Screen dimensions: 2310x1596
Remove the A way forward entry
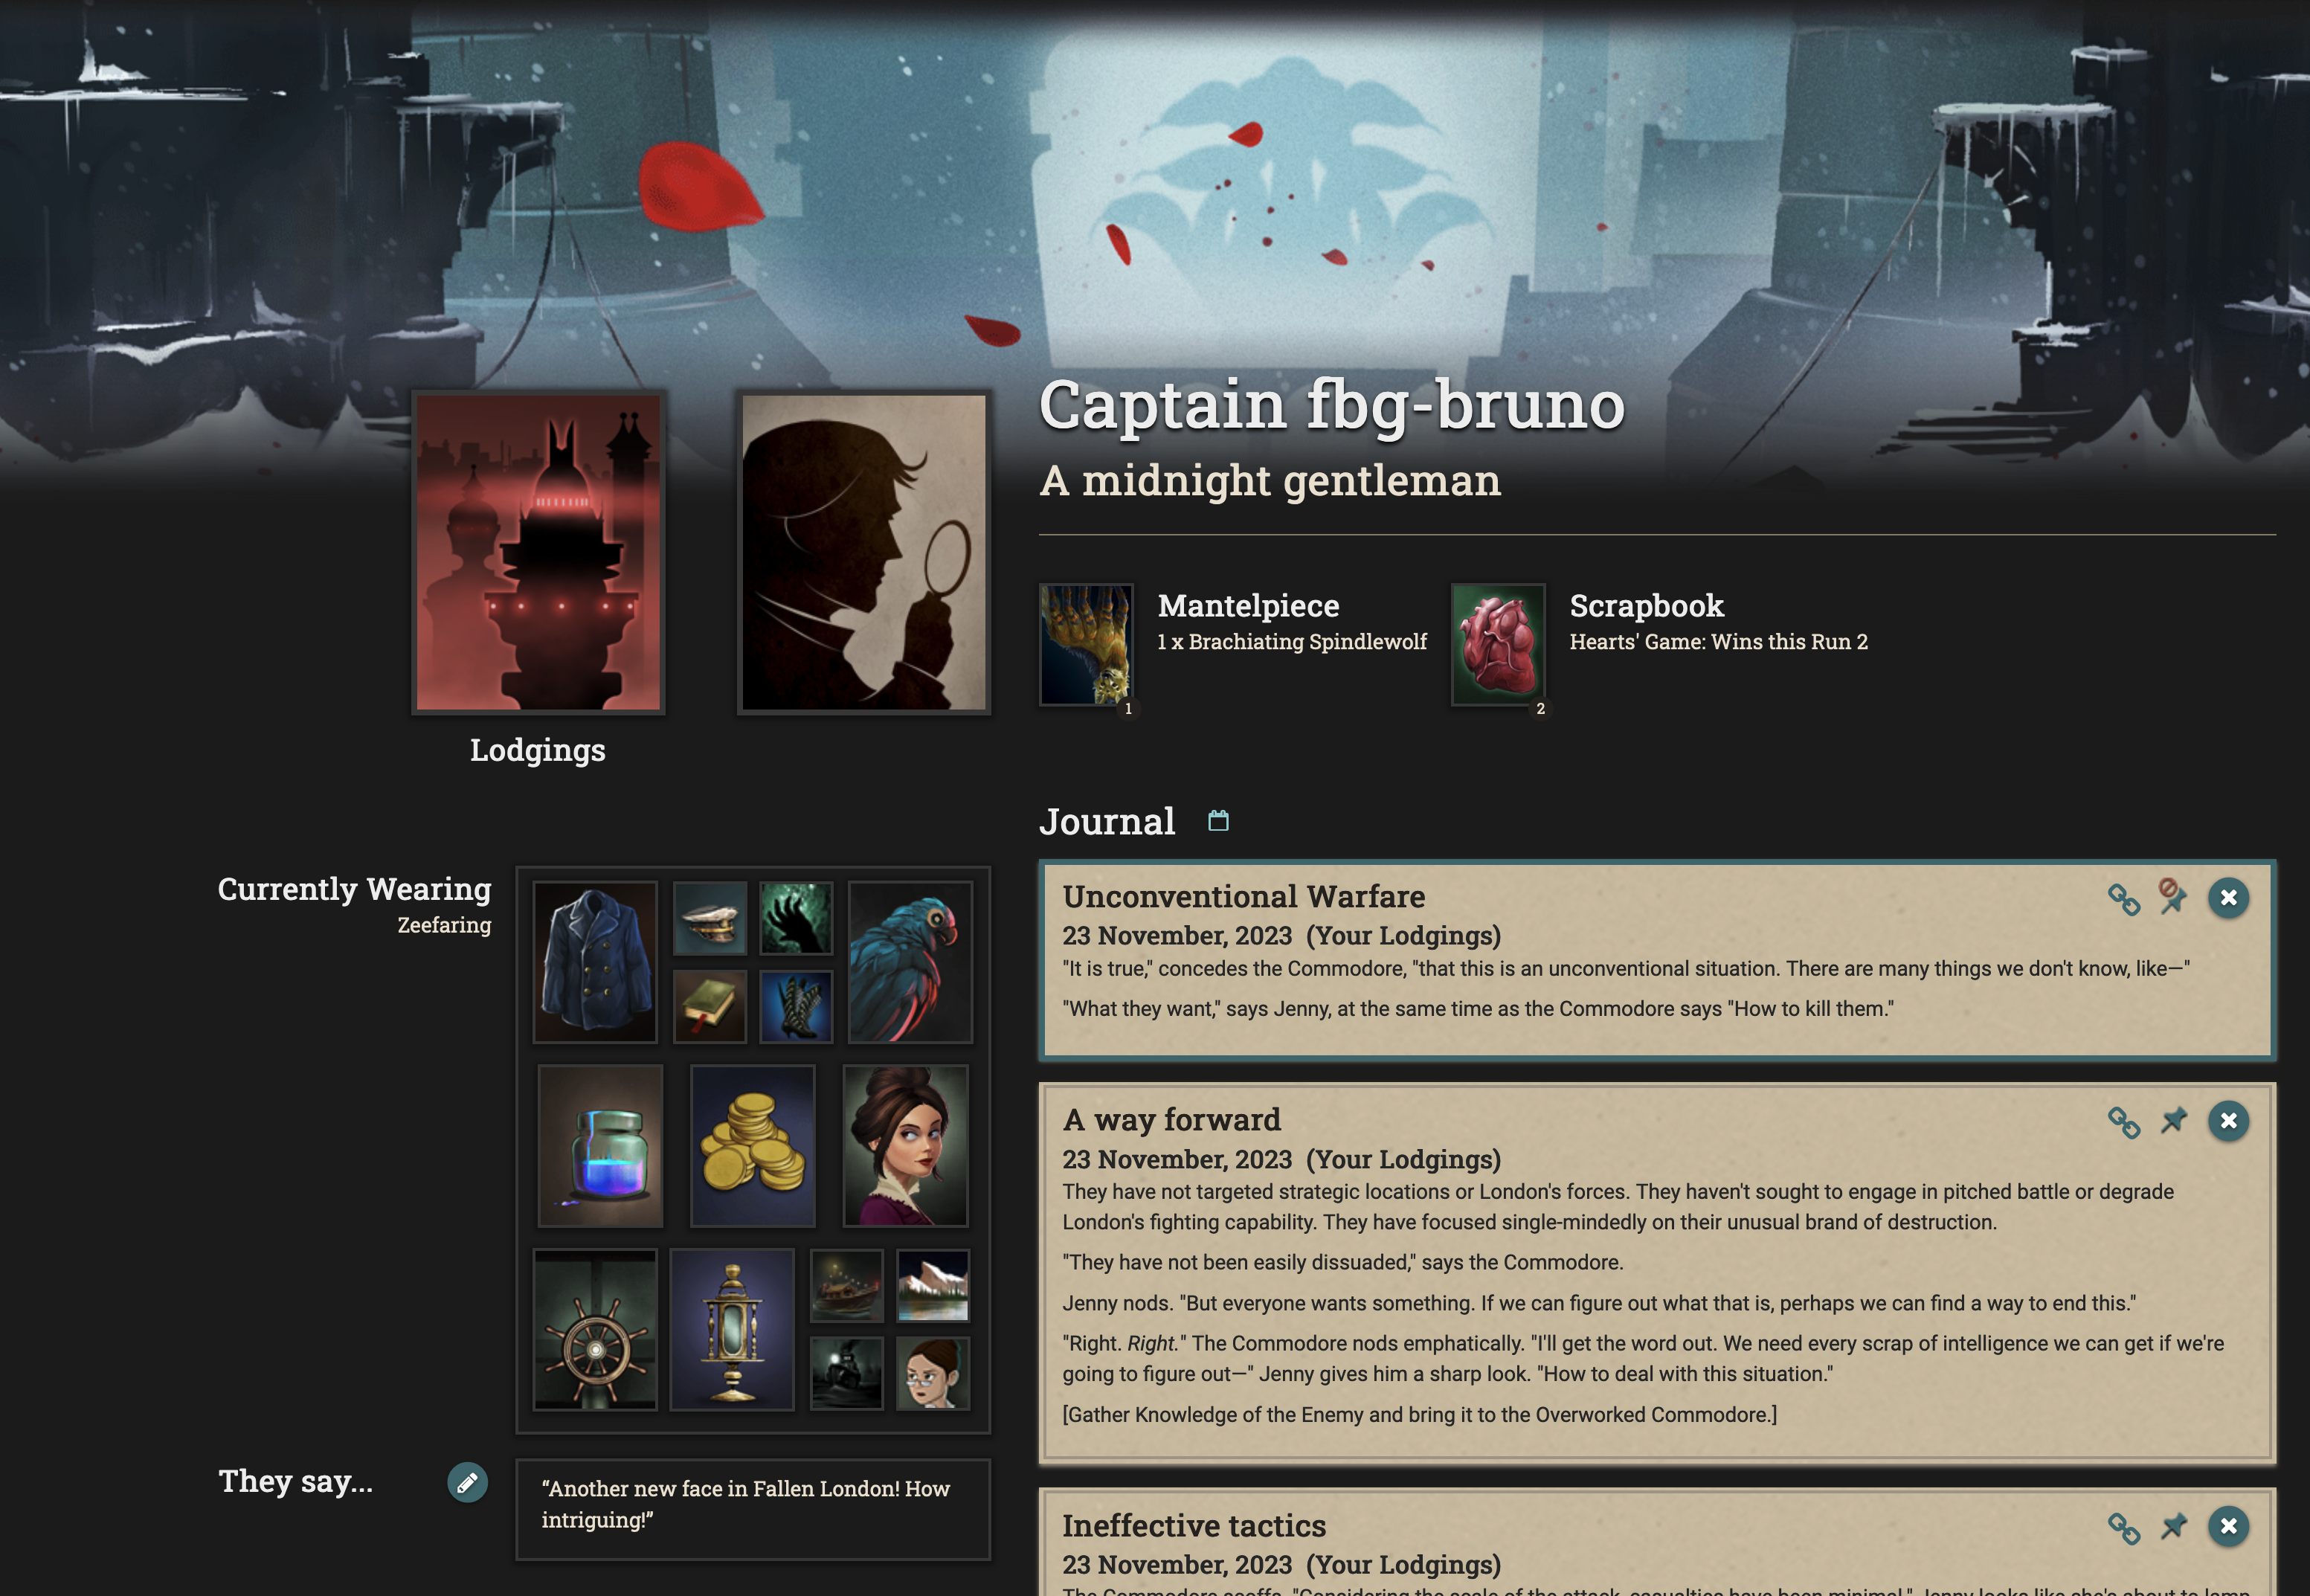(2228, 1121)
